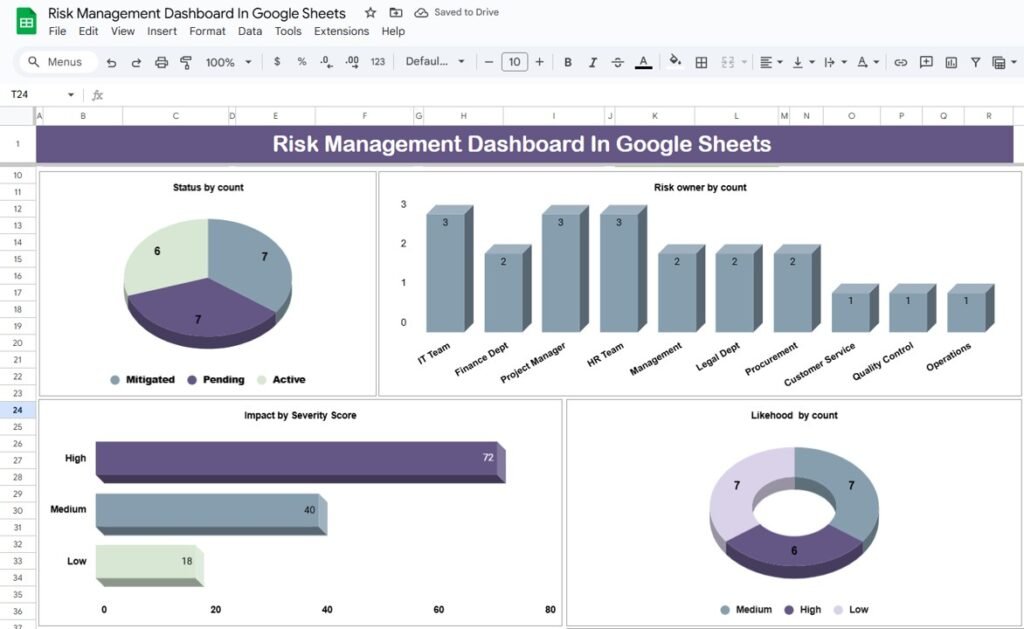Open the Extensions menu

341,31
